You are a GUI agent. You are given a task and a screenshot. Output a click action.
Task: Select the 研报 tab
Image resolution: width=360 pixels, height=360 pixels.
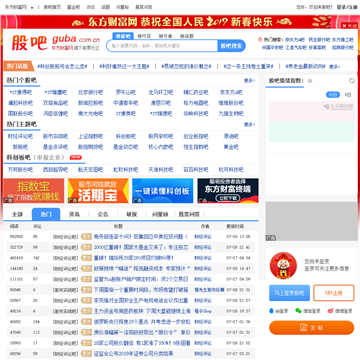(132, 214)
